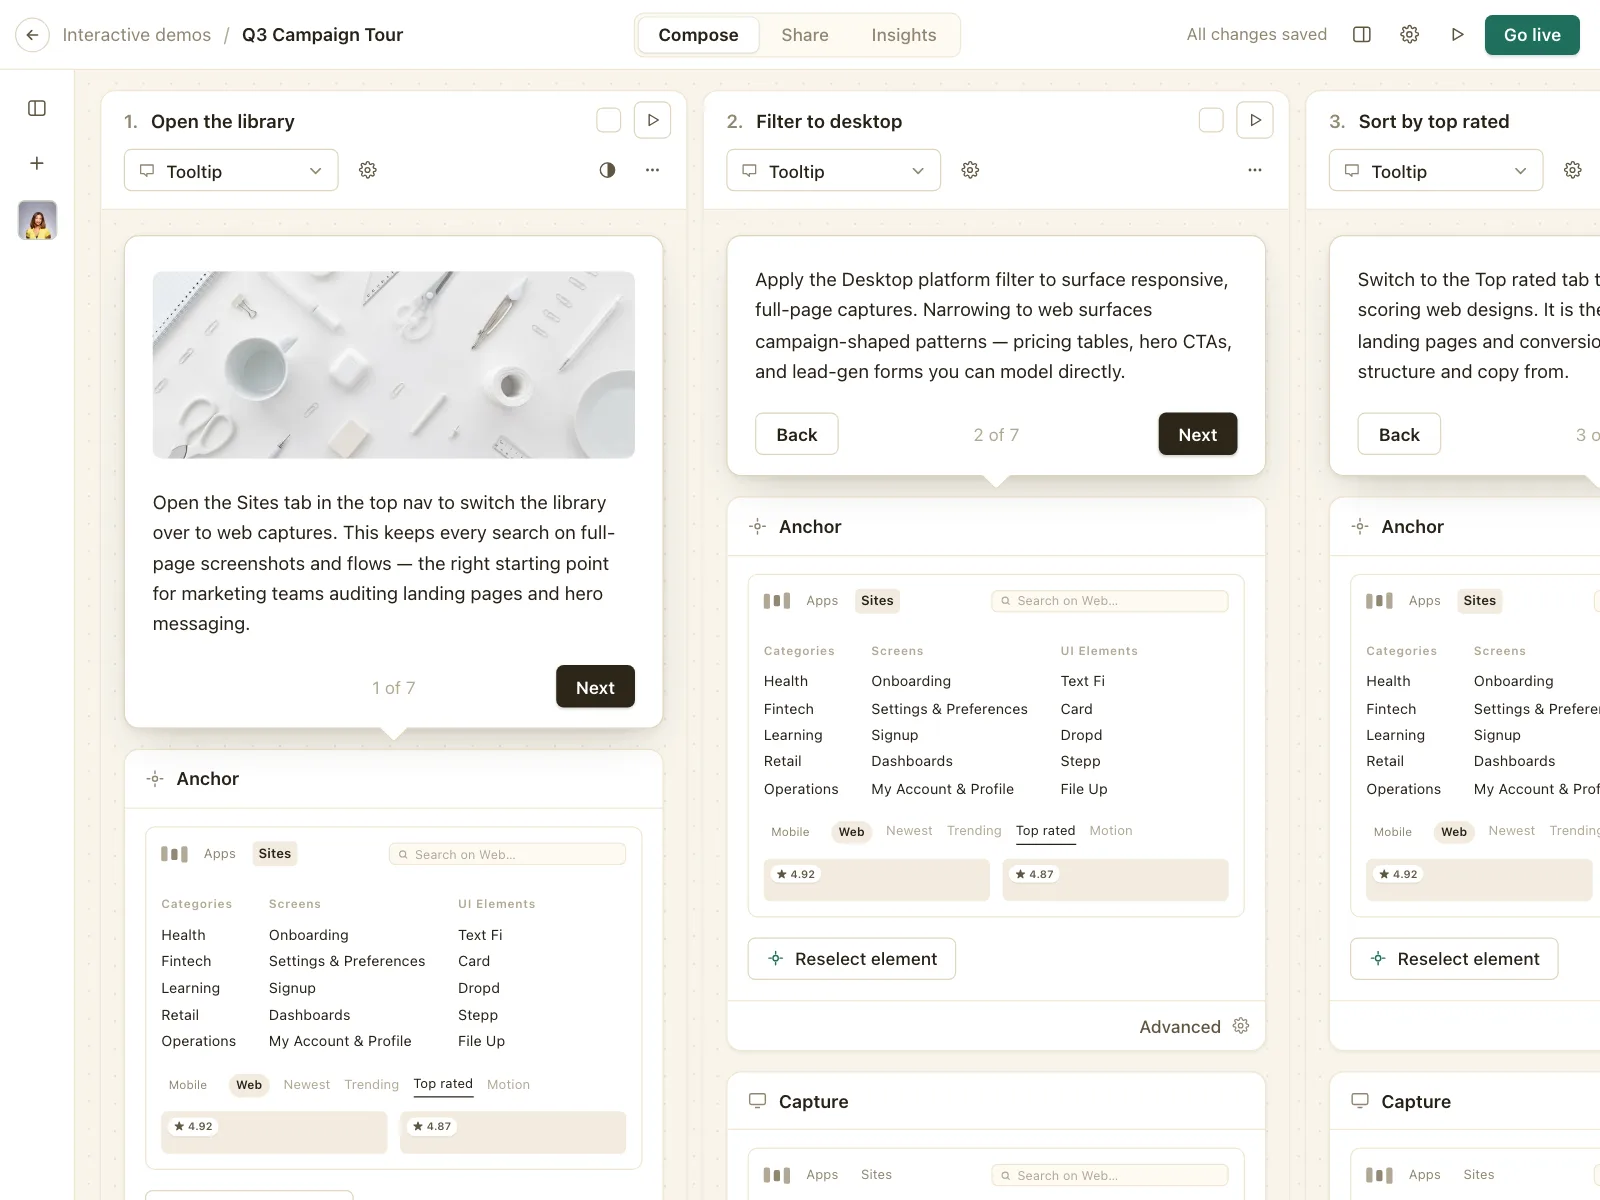1600x1200 pixels.
Task: Click the Go live button
Action: pyautogui.click(x=1532, y=35)
